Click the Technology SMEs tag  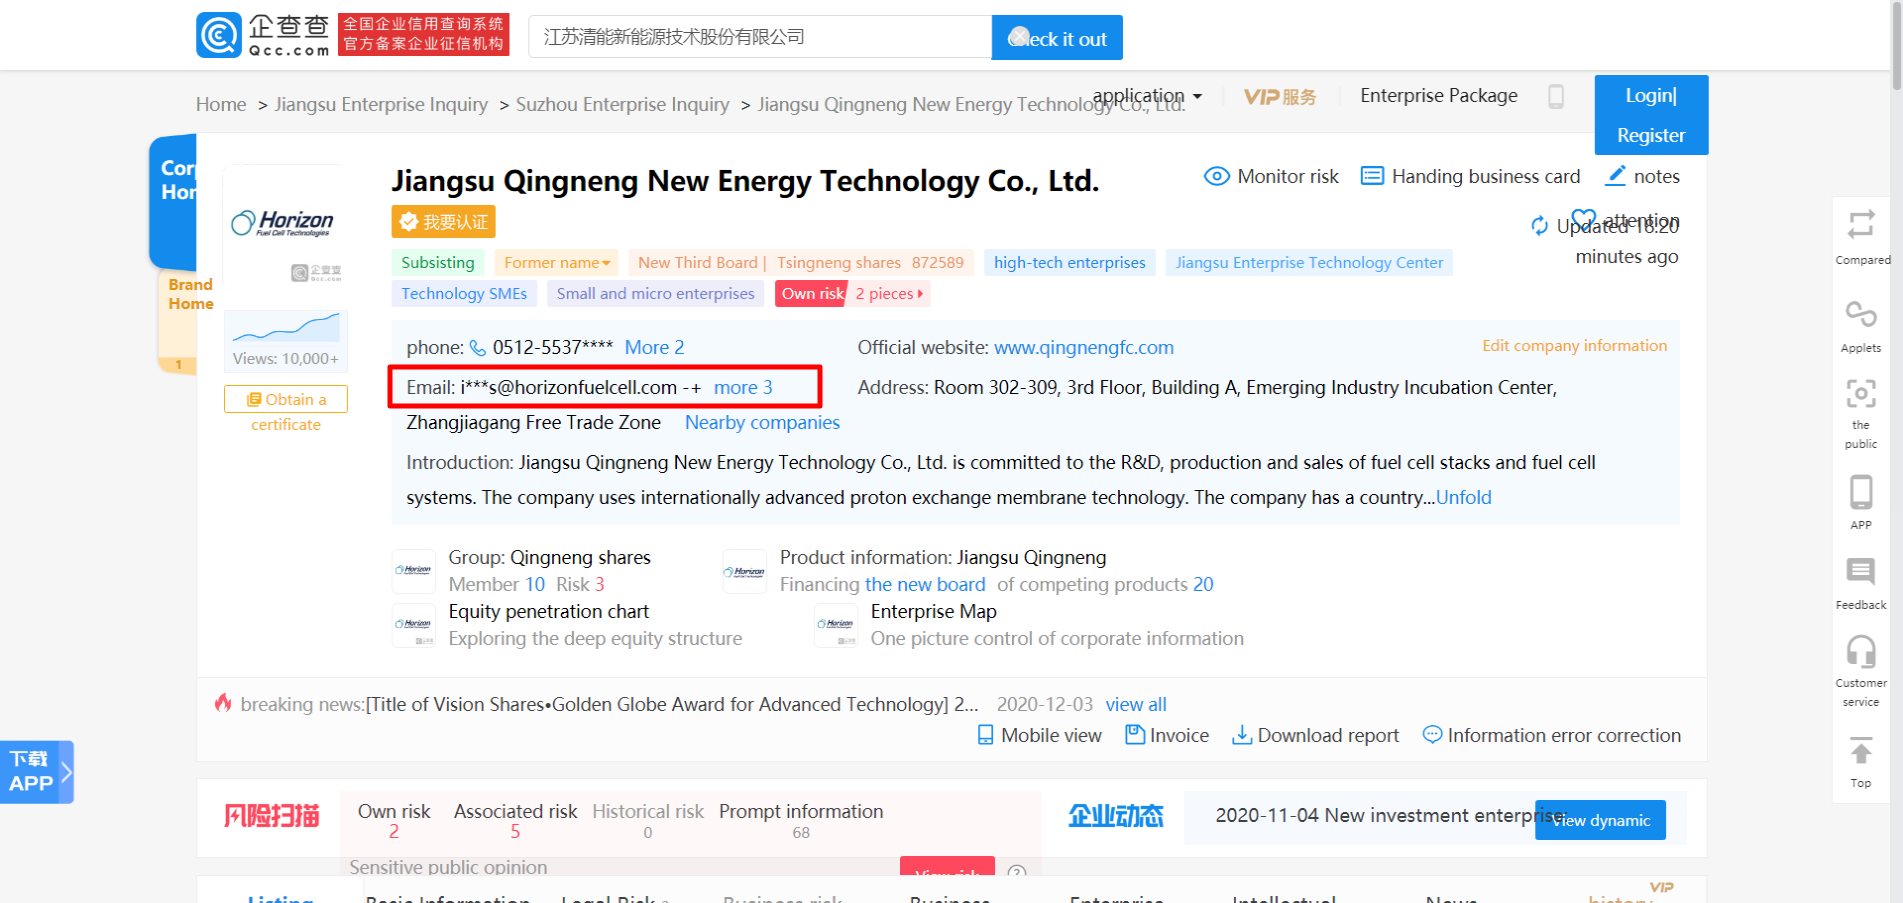tap(464, 294)
